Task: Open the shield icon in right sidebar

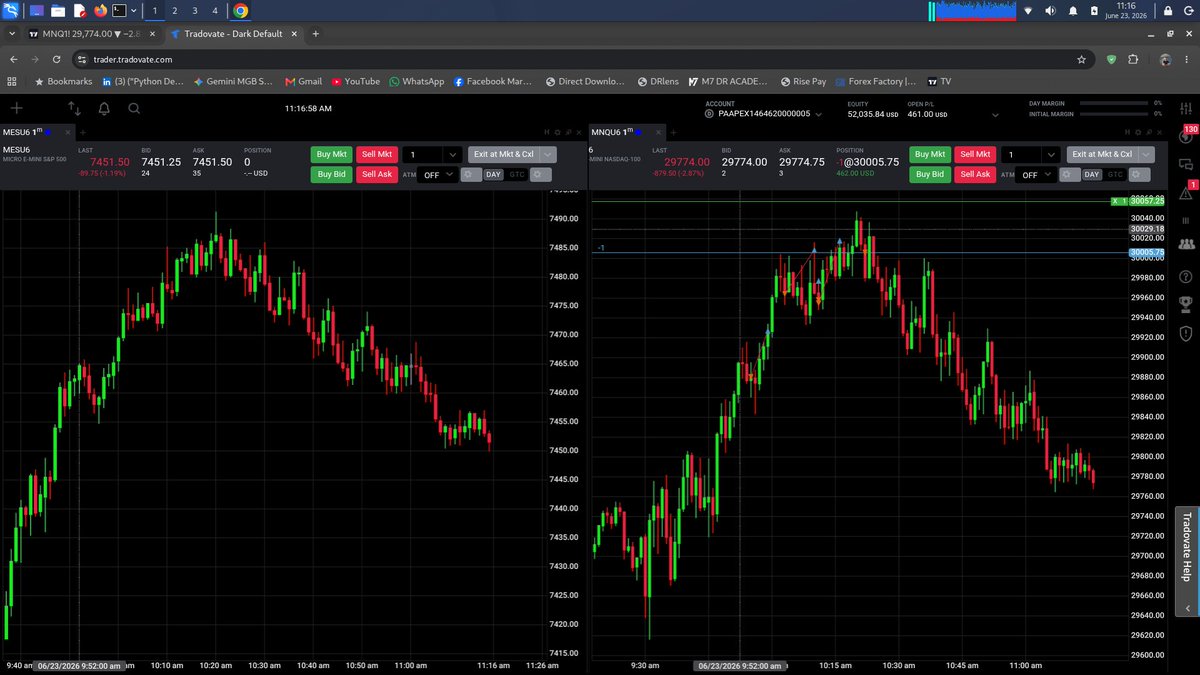Action: [1186, 332]
